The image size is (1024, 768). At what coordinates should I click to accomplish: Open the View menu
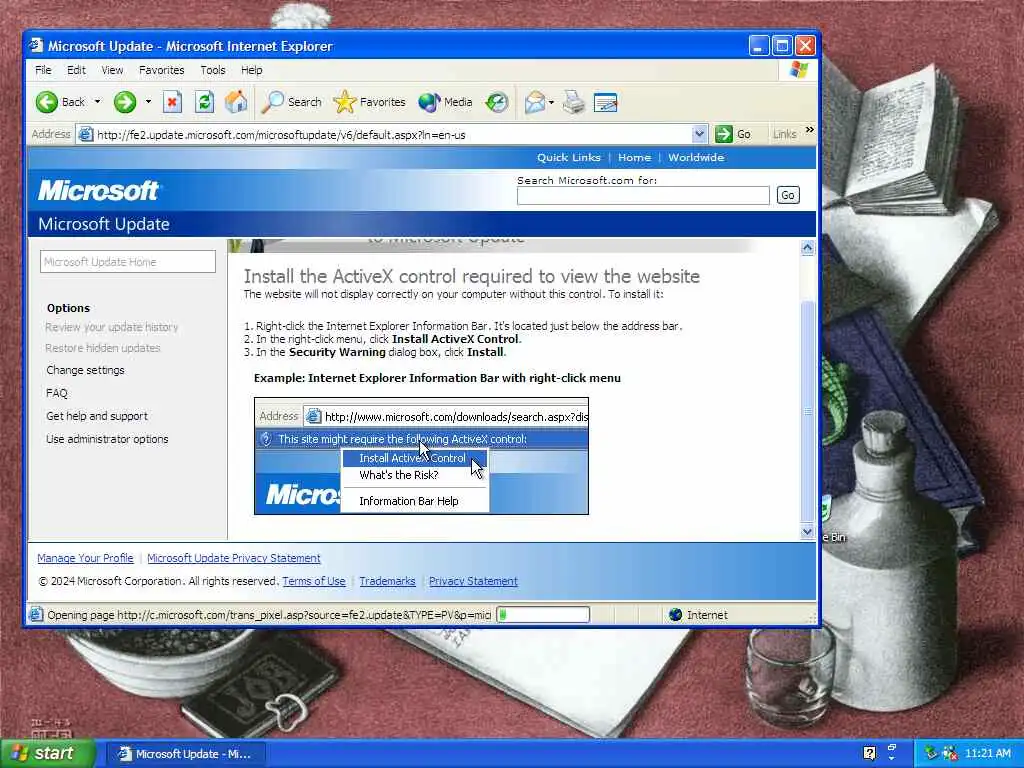tap(112, 70)
